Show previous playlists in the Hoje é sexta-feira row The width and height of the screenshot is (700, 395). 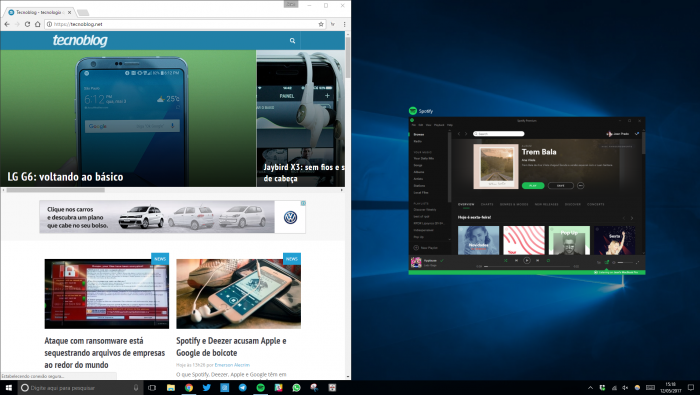click(624, 218)
